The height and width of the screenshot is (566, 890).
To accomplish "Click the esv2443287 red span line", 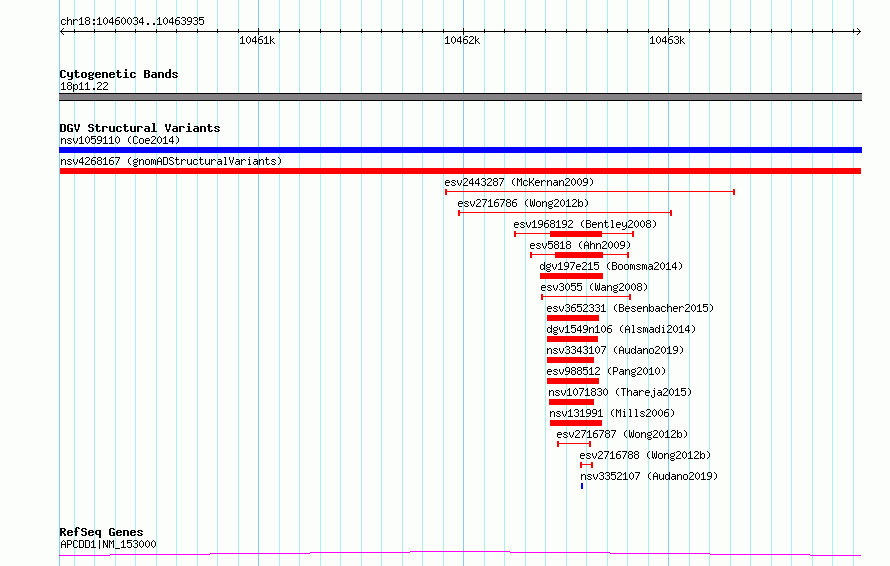I will pyautogui.click(x=590, y=192).
